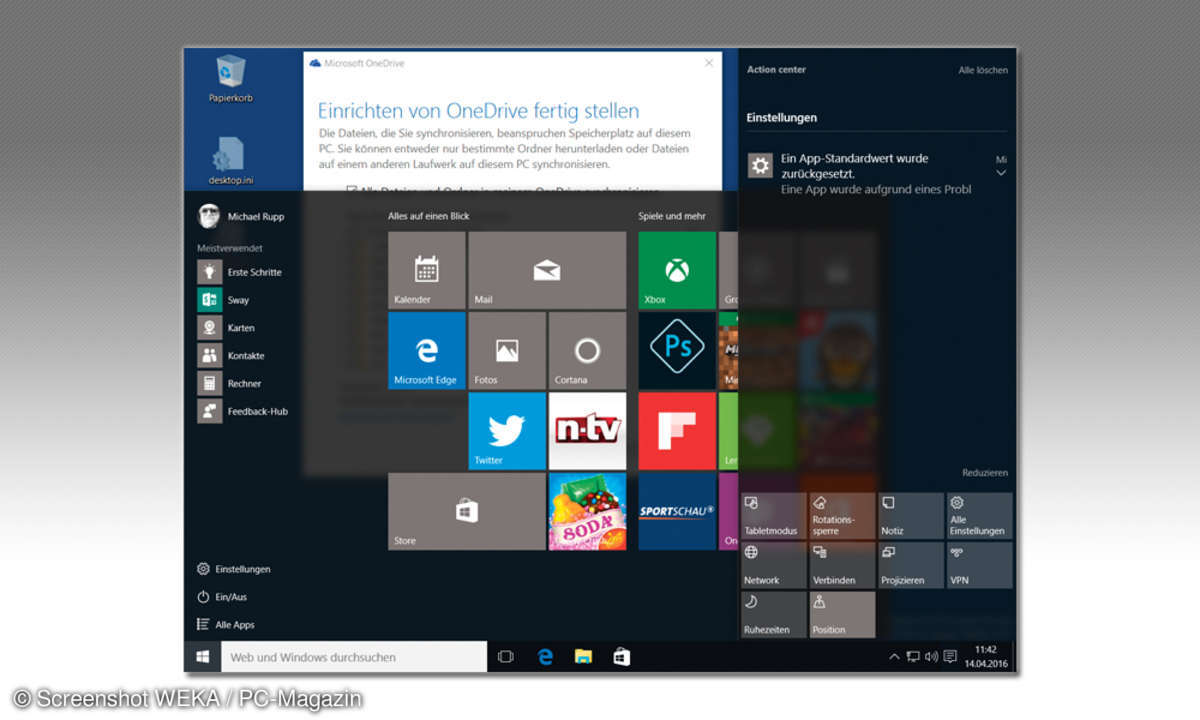Click the volume icon in system tray
Image resolution: width=1200 pixels, height=720 pixels.
pyautogui.click(x=931, y=657)
